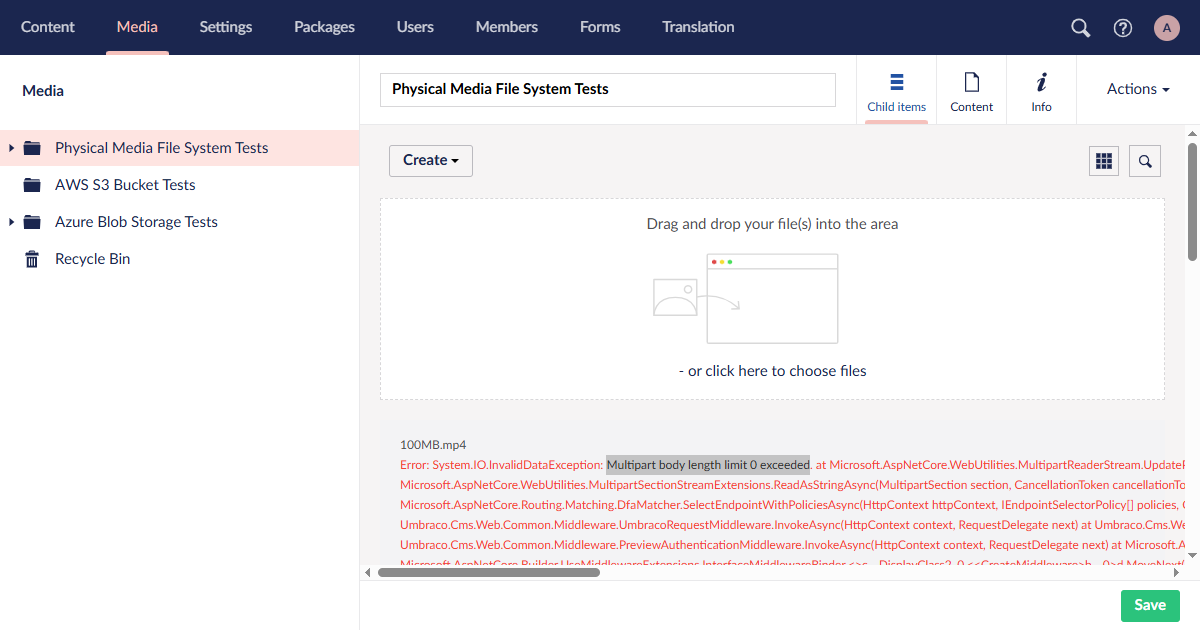The image size is (1200, 630).
Task: Switch to grid view layout icon
Action: click(x=1104, y=160)
